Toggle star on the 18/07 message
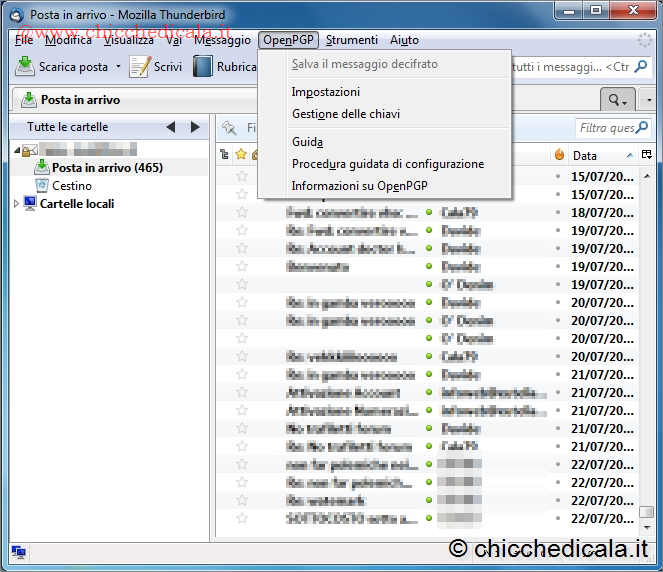Screen dimensions: 663x572 (x=241, y=212)
